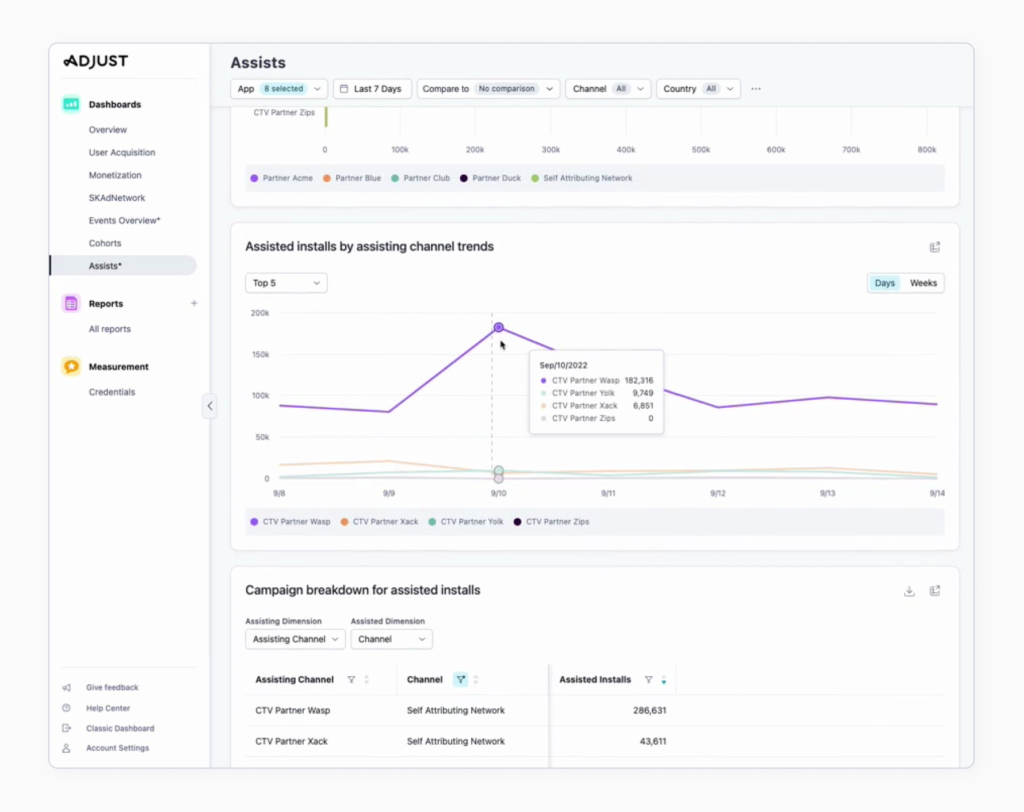Open the Dashboards section icon
Screen dimensions: 1024x812
pyautogui.click(x=70, y=103)
